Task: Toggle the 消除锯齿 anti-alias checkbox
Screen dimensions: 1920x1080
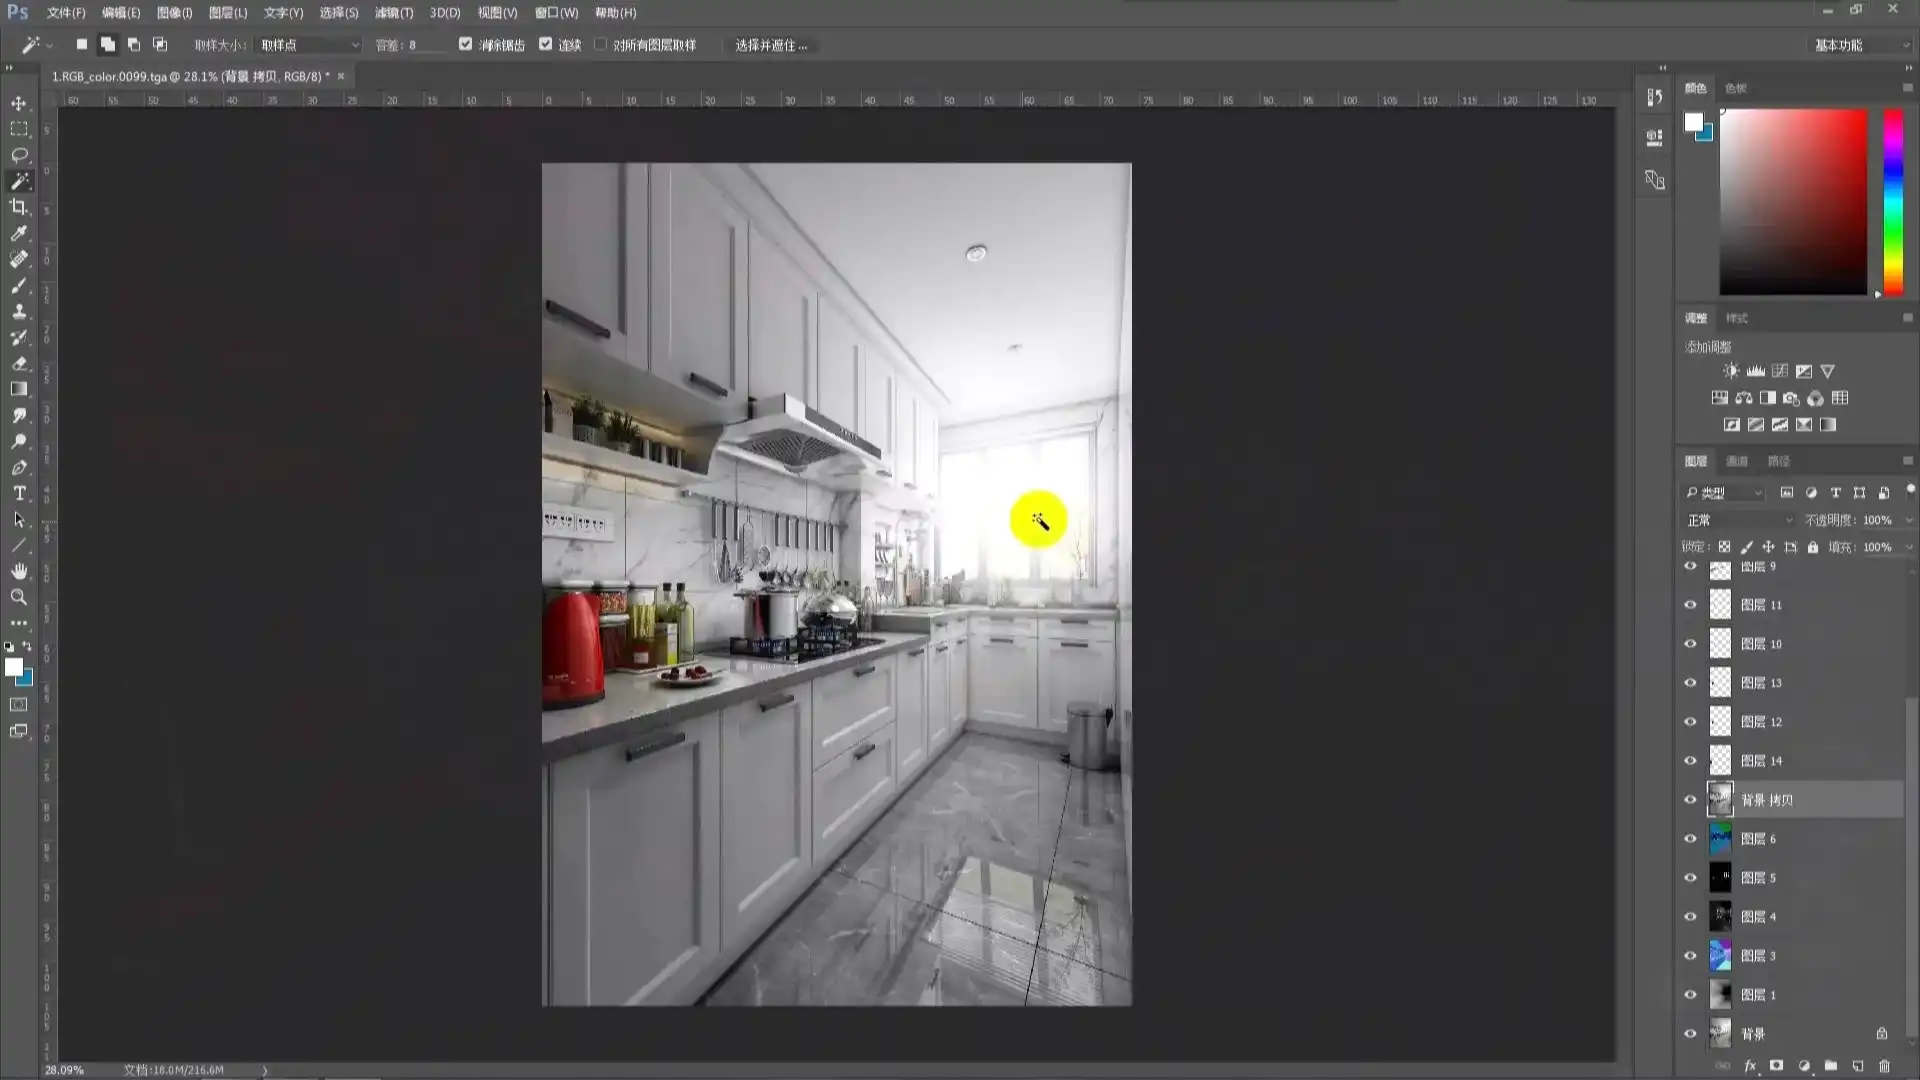Action: tap(466, 44)
